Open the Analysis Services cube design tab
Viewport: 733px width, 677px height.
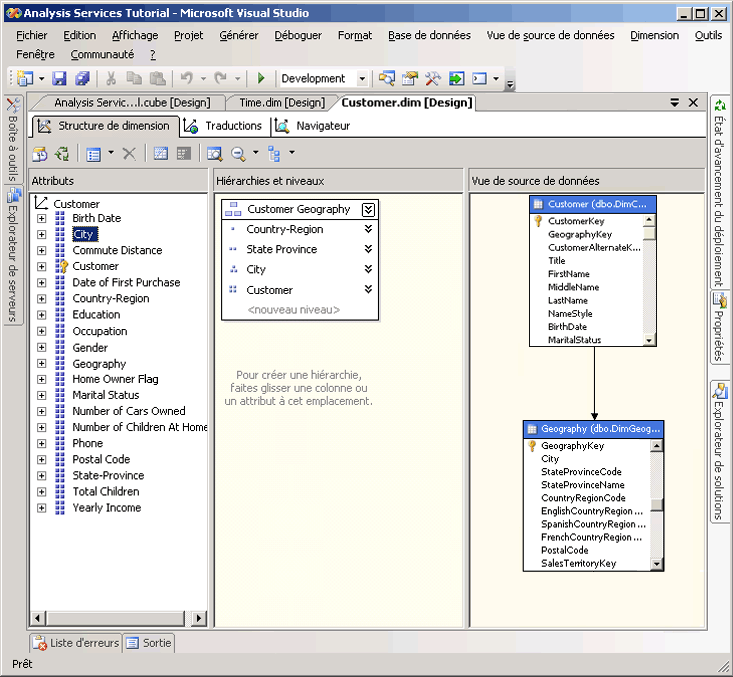(132, 102)
